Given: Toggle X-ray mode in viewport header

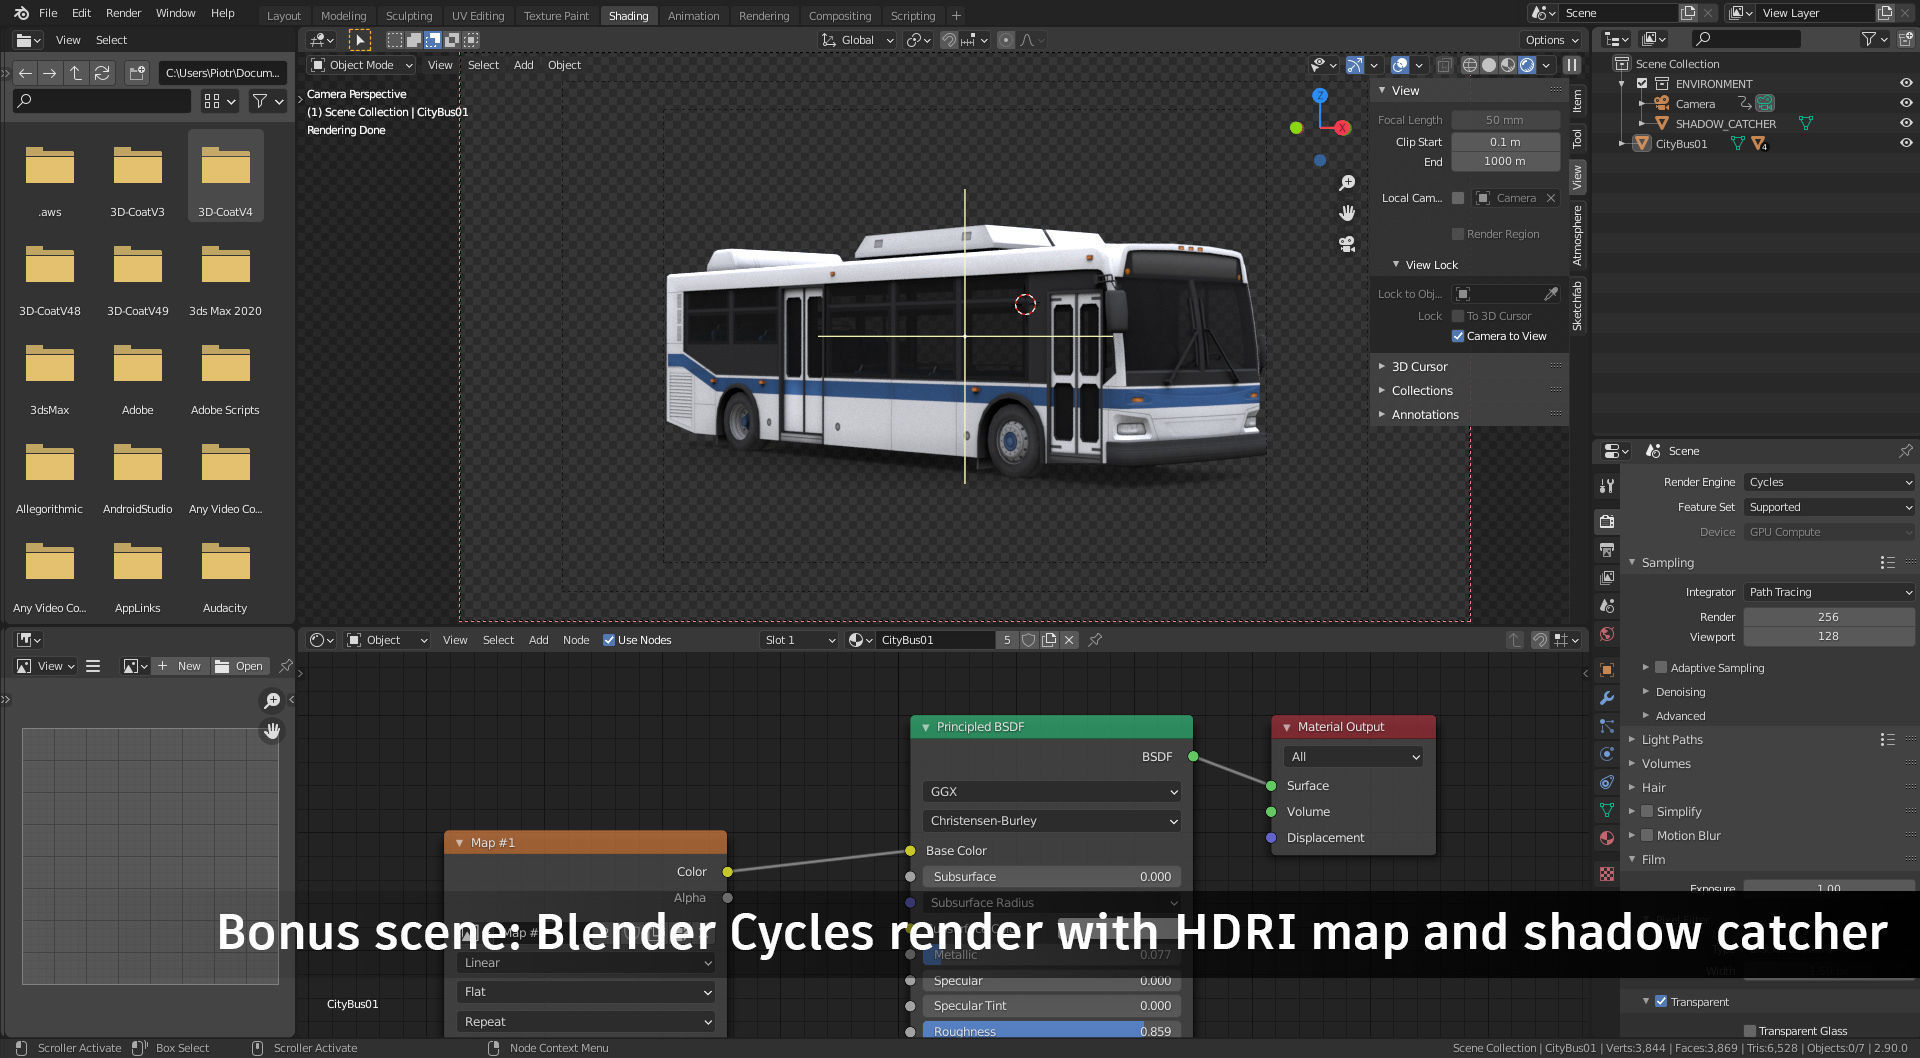Looking at the screenshot, I should (1445, 65).
